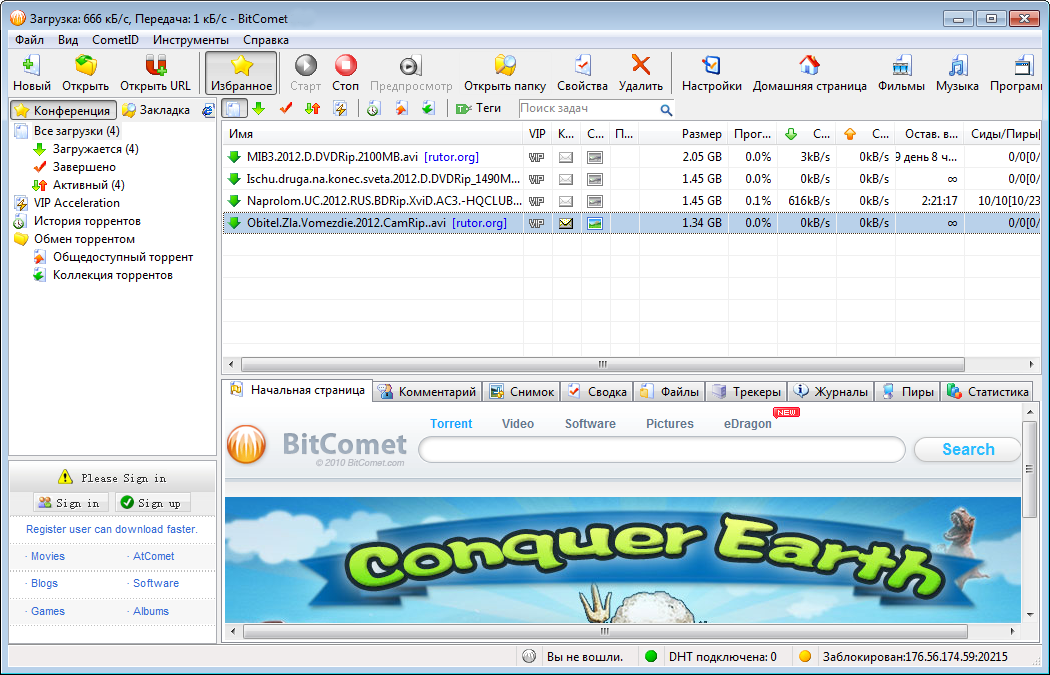Open the Инструменты menu

click(x=191, y=40)
